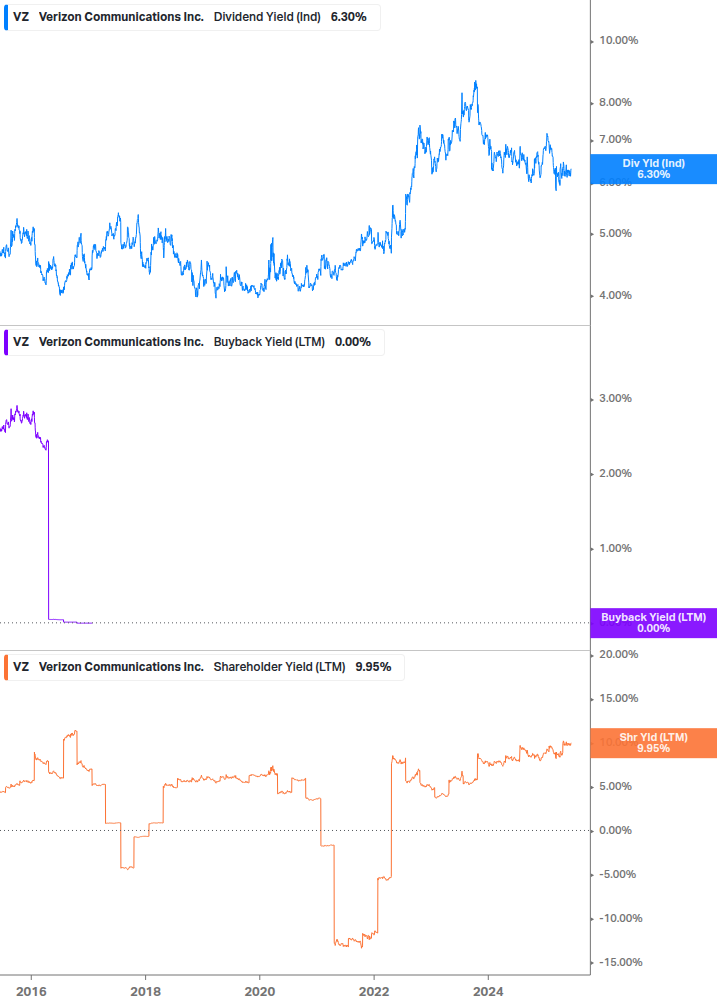Click the 2022 label on time axis
717x1005 pixels.
click(x=374, y=992)
